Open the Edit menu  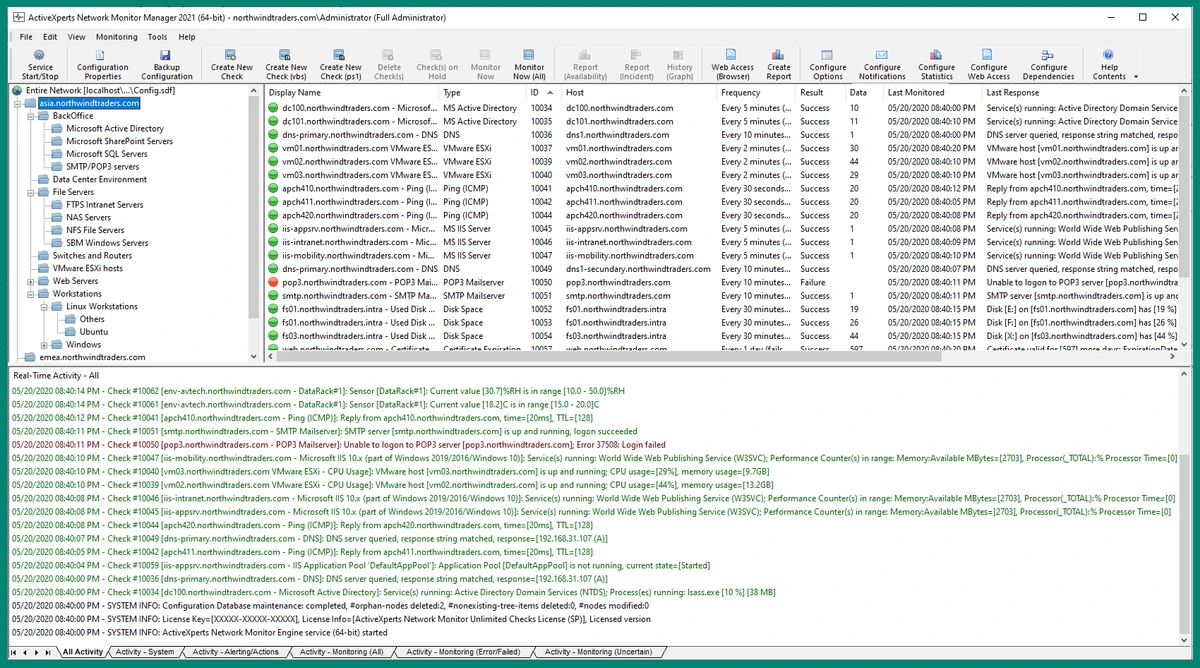click(x=49, y=37)
